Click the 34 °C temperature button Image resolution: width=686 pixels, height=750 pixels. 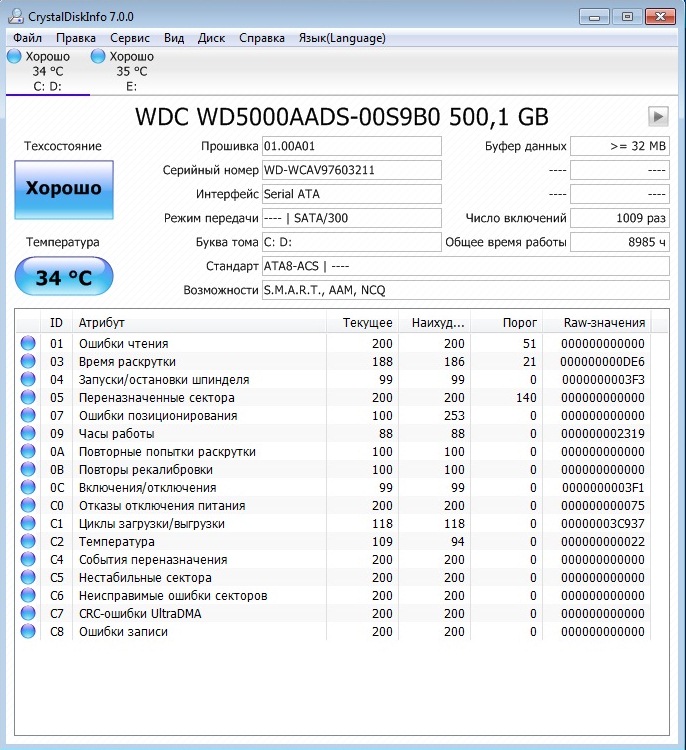64,276
